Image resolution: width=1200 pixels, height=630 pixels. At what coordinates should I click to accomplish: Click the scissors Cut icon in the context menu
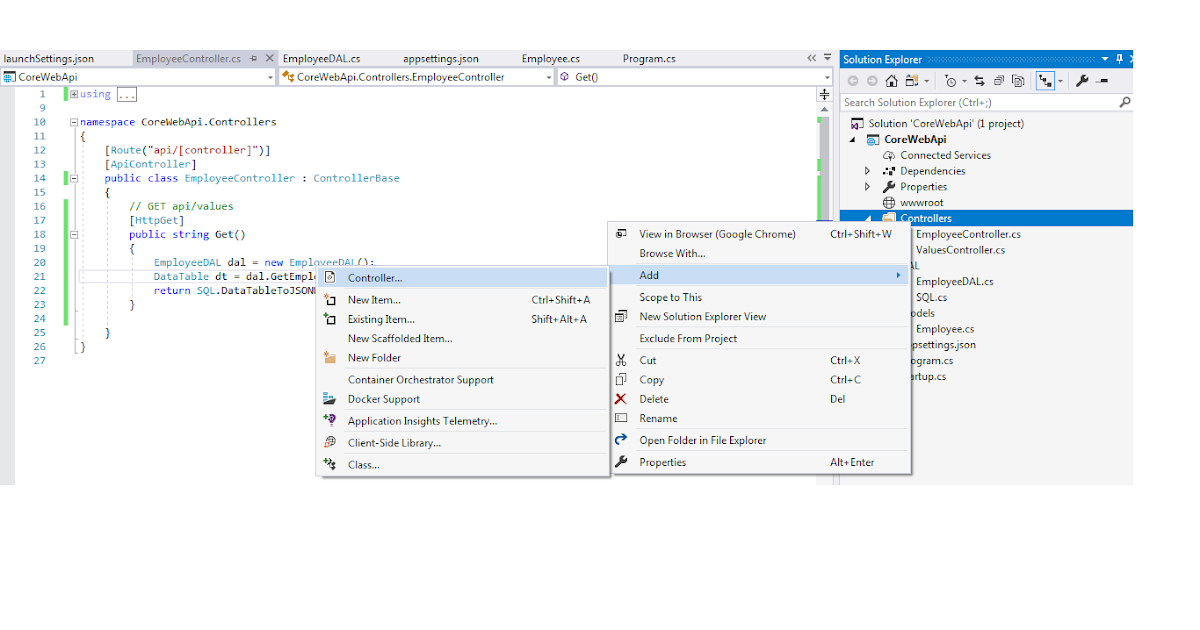[622, 360]
